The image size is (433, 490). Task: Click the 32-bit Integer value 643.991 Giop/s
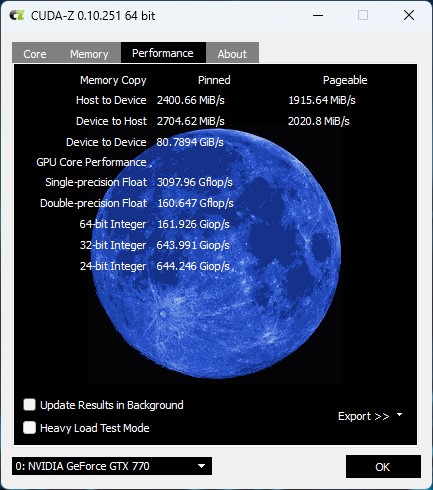[193, 245]
